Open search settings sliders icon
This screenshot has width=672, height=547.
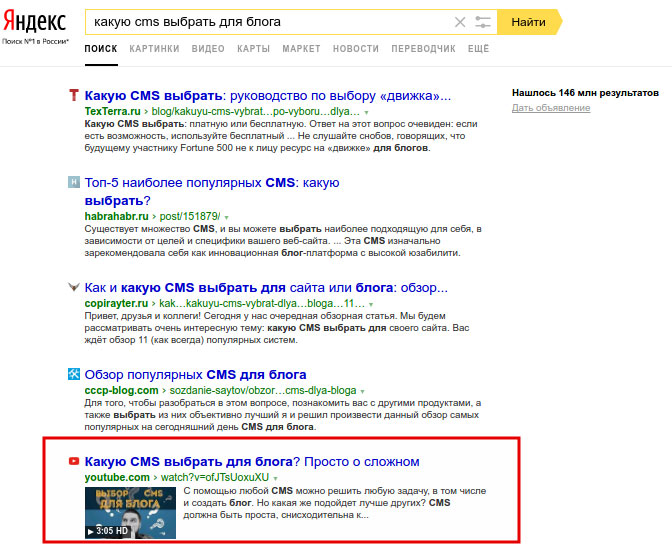[x=484, y=21]
